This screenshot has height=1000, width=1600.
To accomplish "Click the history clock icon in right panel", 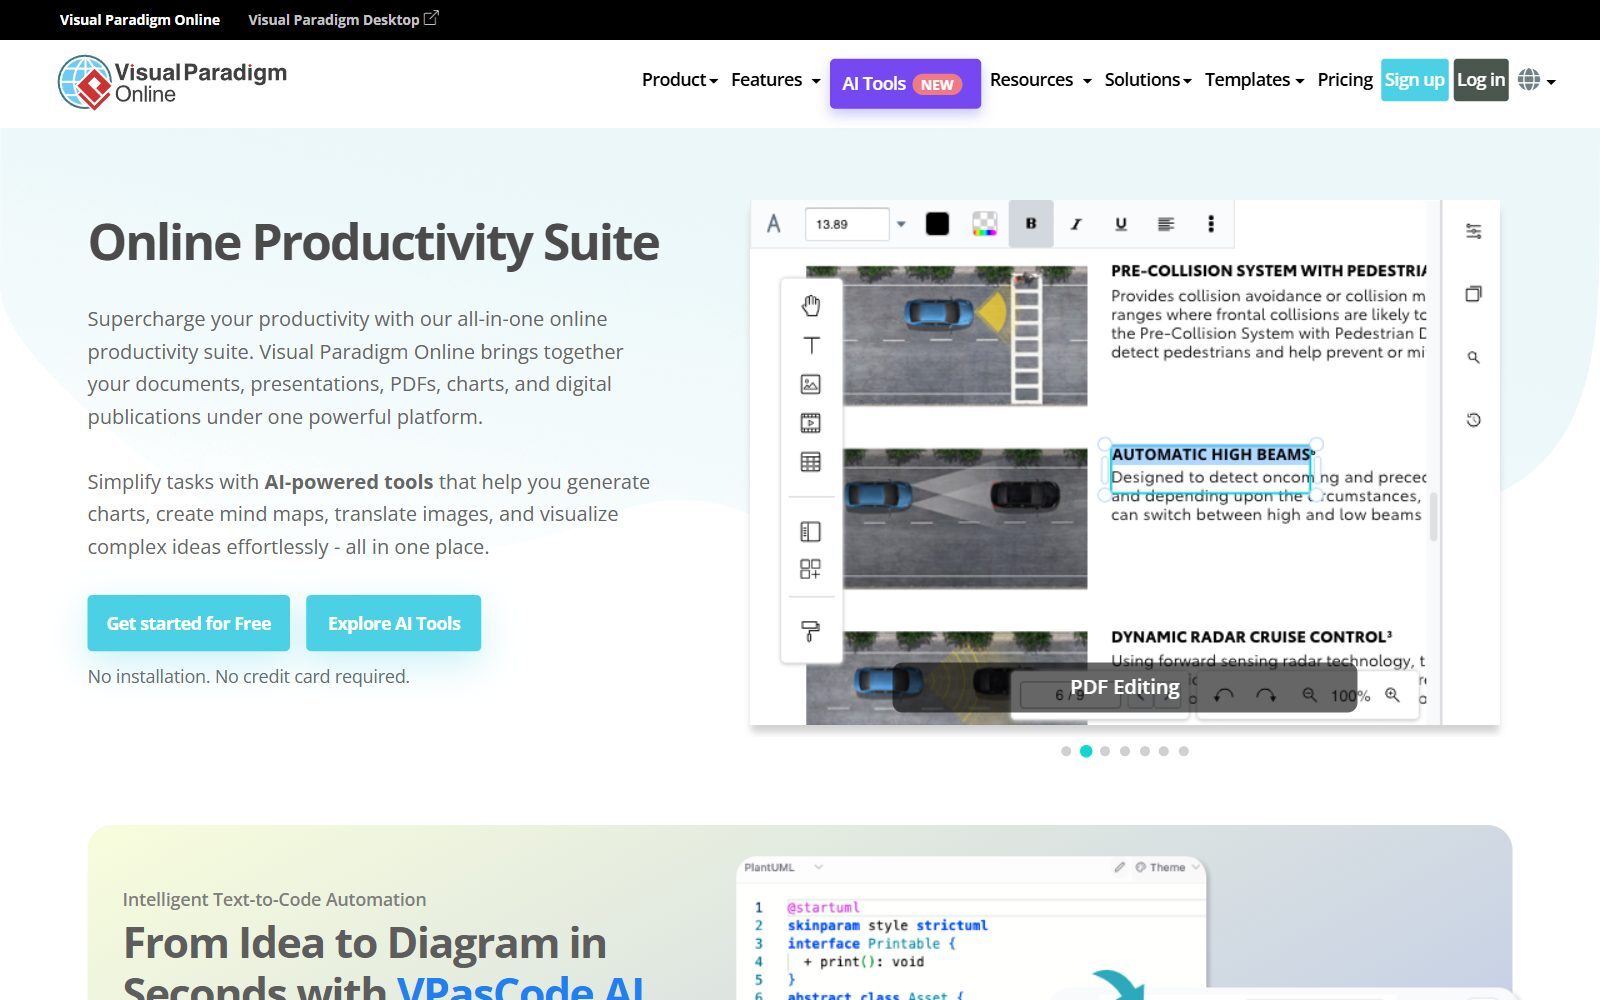I will [x=1474, y=420].
